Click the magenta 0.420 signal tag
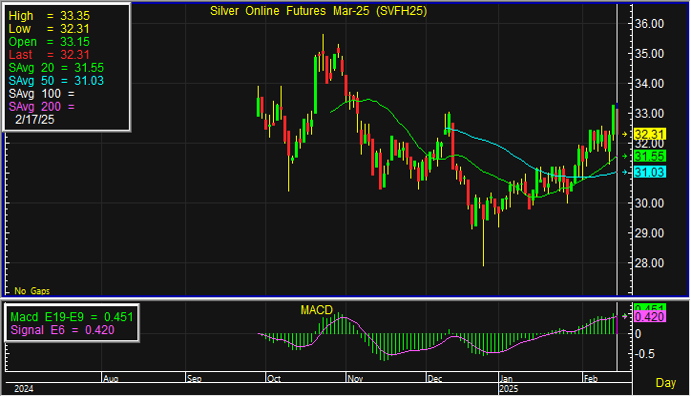Image resolution: width=691 pixels, height=397 pixels. [650, 316]
